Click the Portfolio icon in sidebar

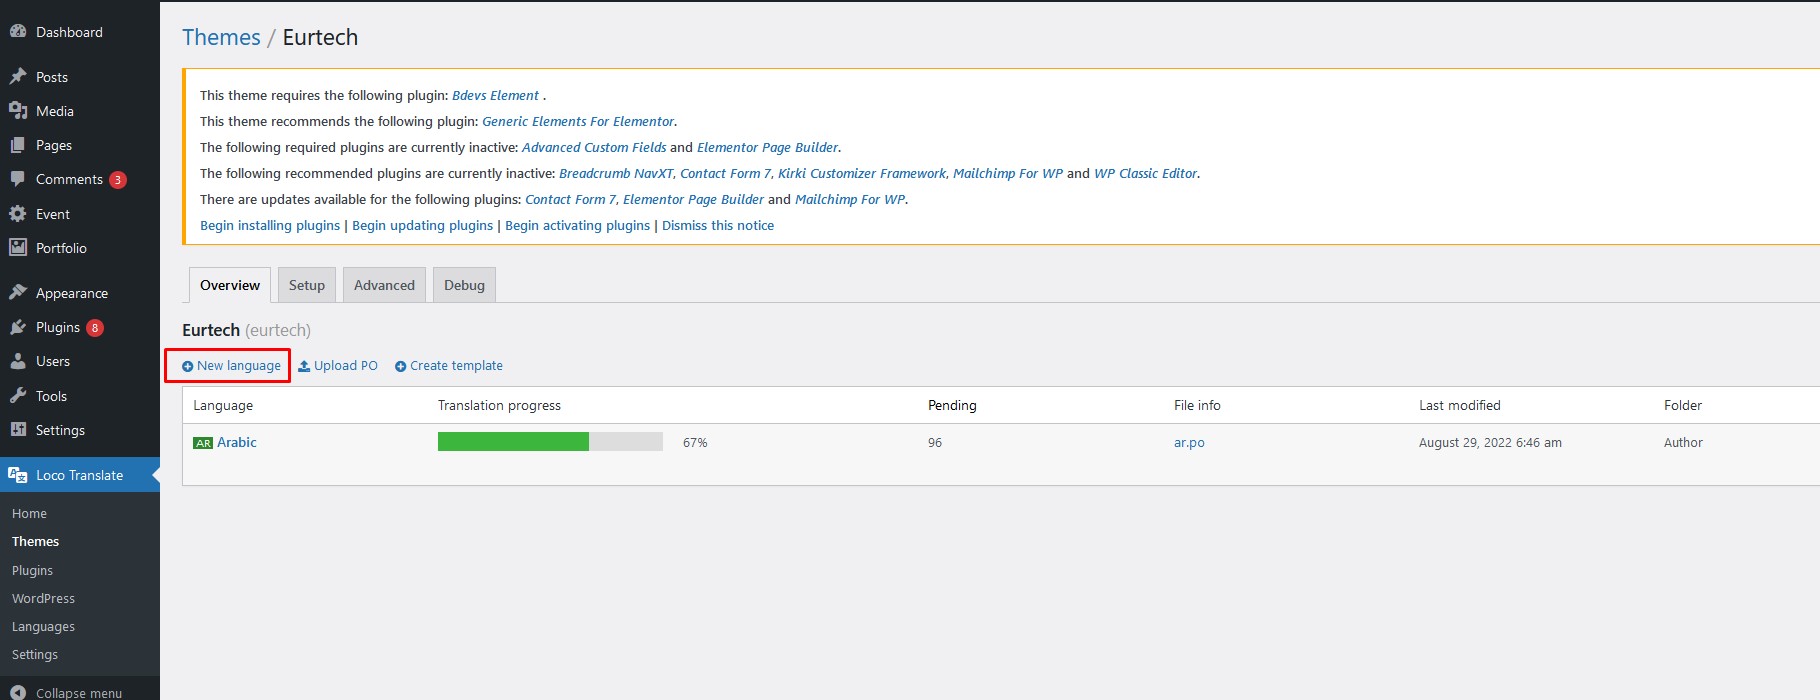click(x=18, y=248)
